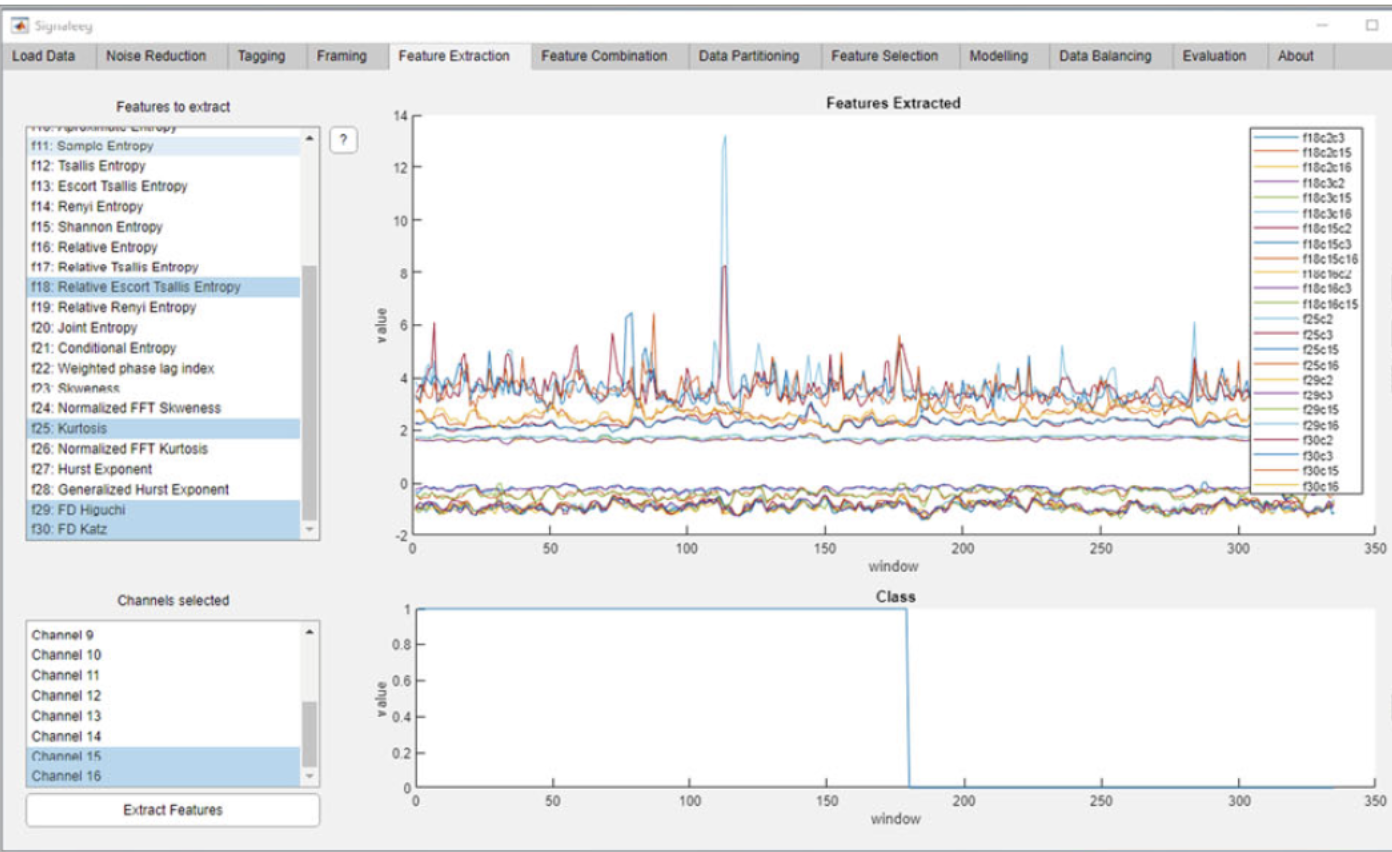The width and height of the screenshot is (1392, 852).
Task: Select Channel 10 in channels list
Action: click(x=163, y=655)
